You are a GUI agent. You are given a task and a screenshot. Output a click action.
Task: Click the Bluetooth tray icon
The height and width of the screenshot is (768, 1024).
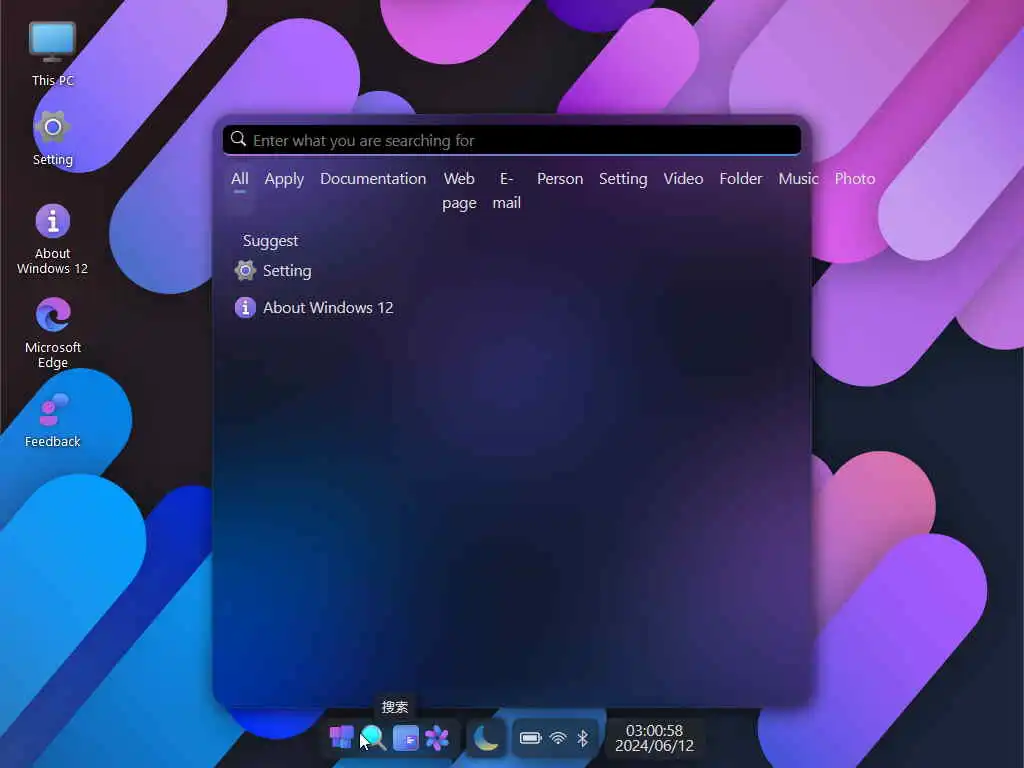583,738
